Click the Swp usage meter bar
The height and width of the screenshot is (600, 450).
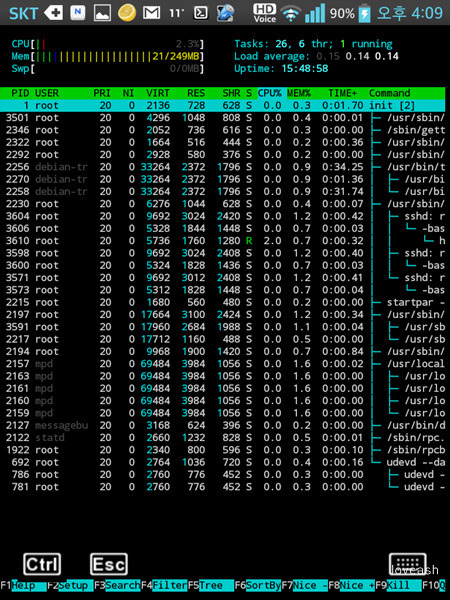[x=108, y=68]
